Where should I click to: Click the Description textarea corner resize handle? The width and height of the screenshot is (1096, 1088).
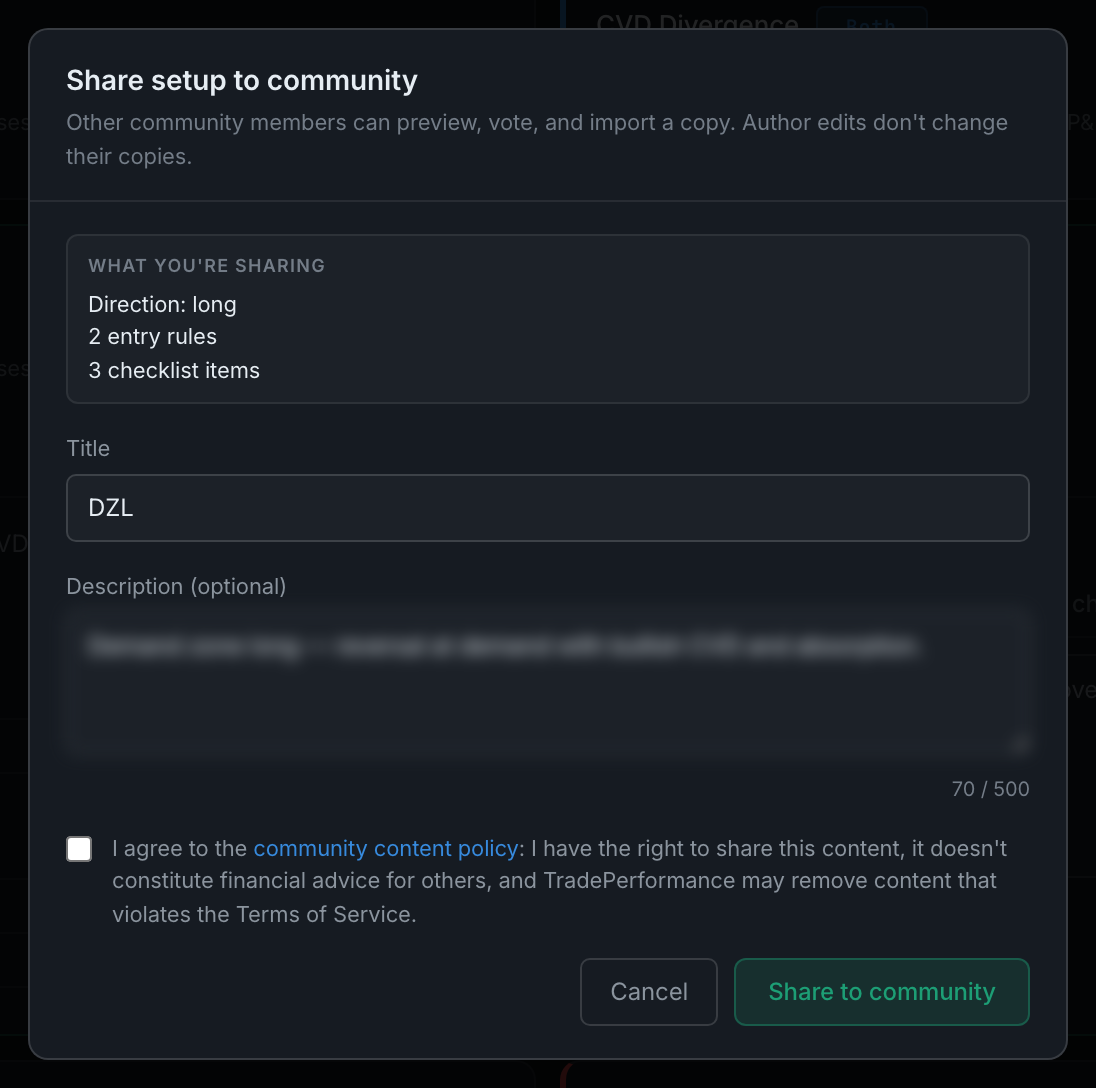1021,746
